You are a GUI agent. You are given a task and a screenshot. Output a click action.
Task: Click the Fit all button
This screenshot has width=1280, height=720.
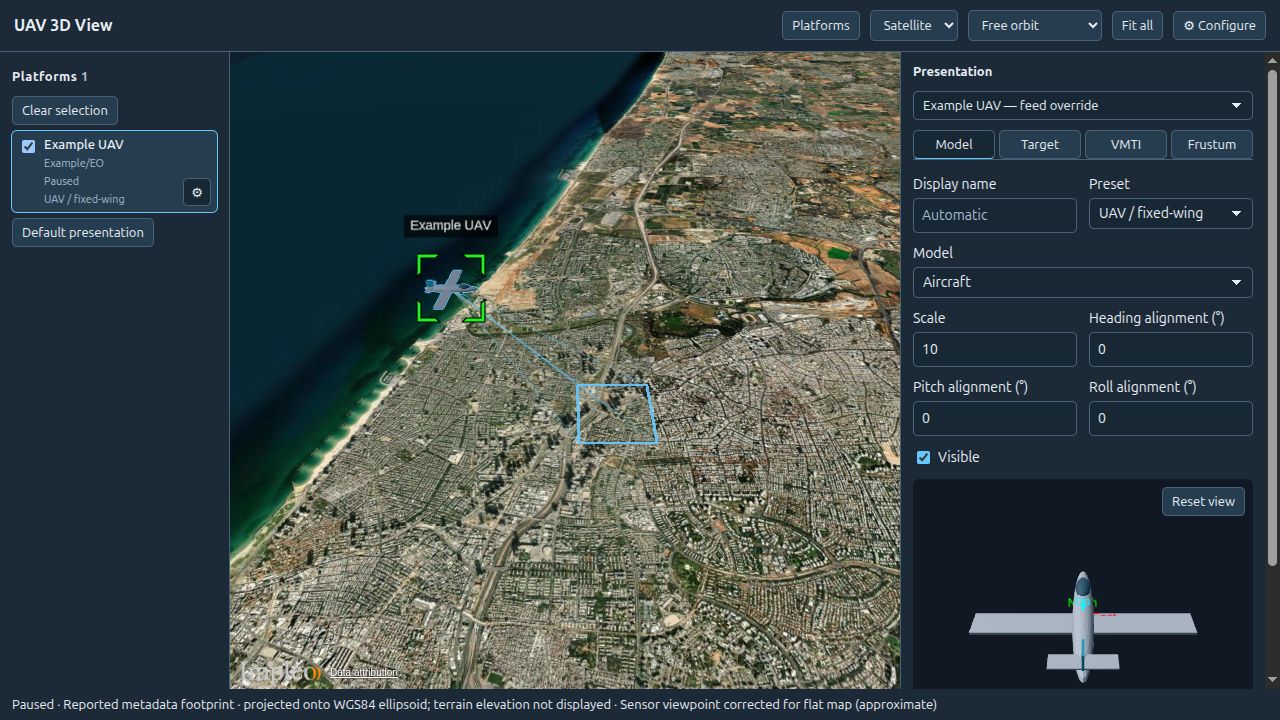click(1137, 25)
